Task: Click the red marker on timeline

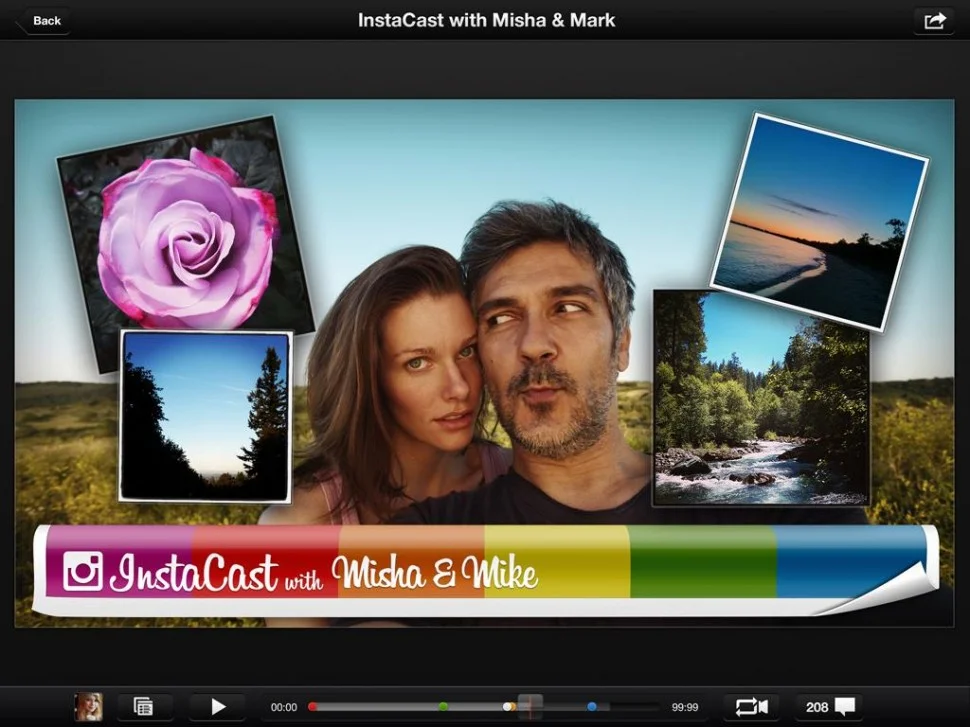Action: tap(313, 707)
